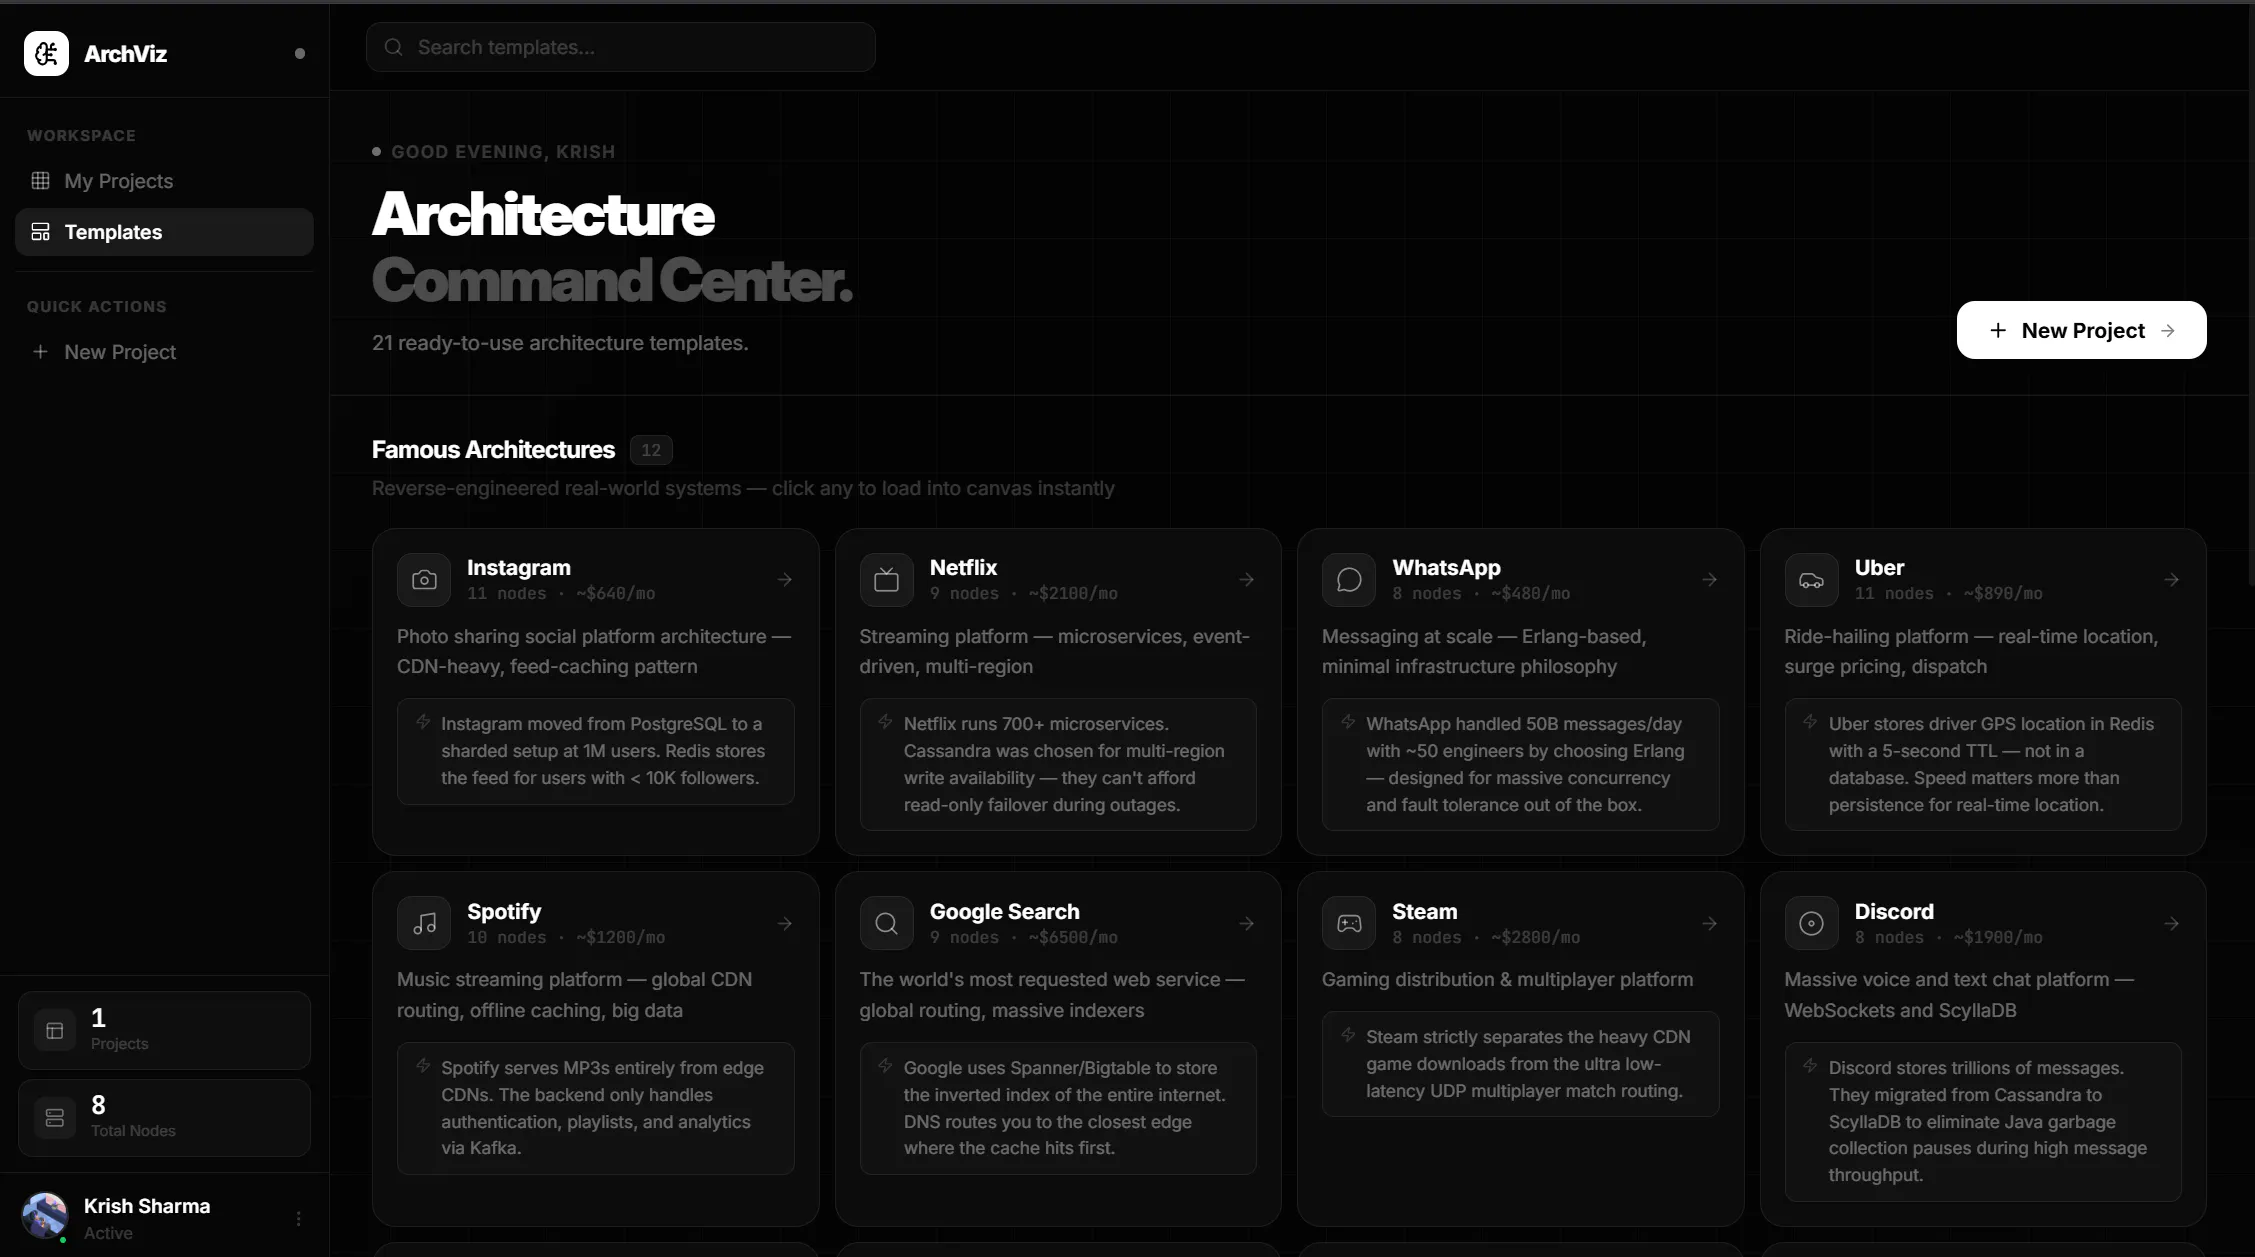
Task: Click the 'Steam strictly separates' insight box
Action: pyautogui.click(x=1521, y=1064)
